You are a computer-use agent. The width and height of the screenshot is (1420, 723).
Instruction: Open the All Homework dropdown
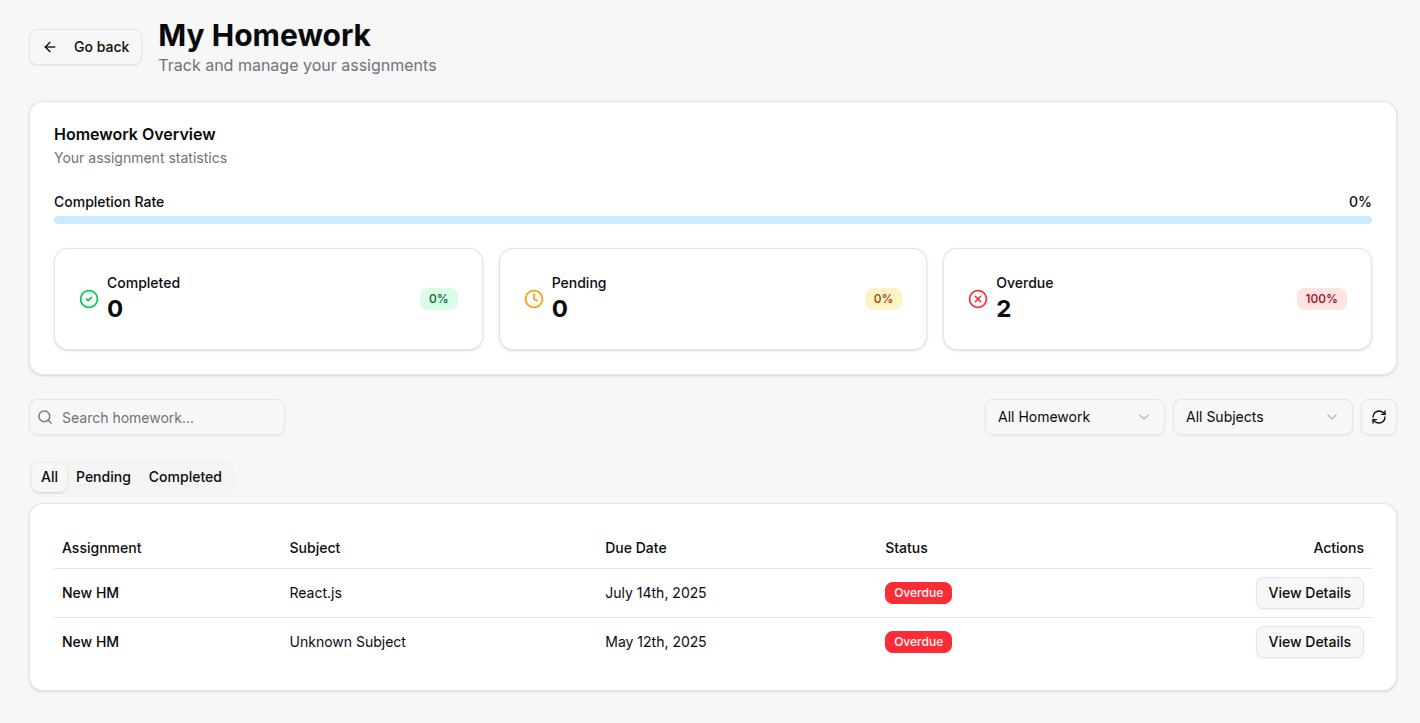pyautogui.click(x=1074, y=417)
